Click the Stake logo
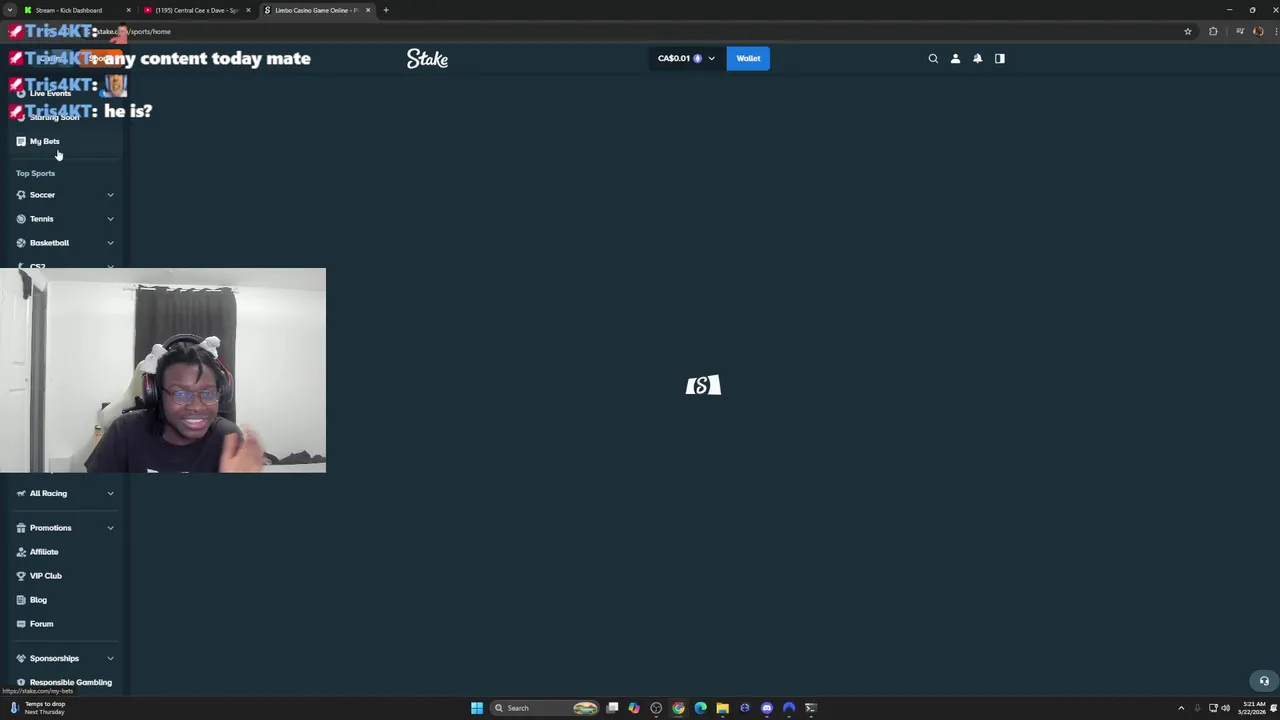 427,59
